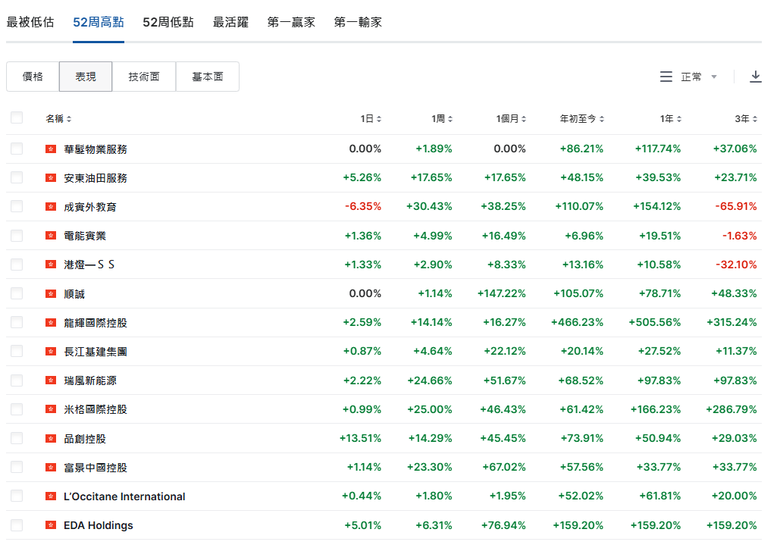
Task: Click the flag icon beside 華髮物業服務
Action: click(x=51, y=149)
